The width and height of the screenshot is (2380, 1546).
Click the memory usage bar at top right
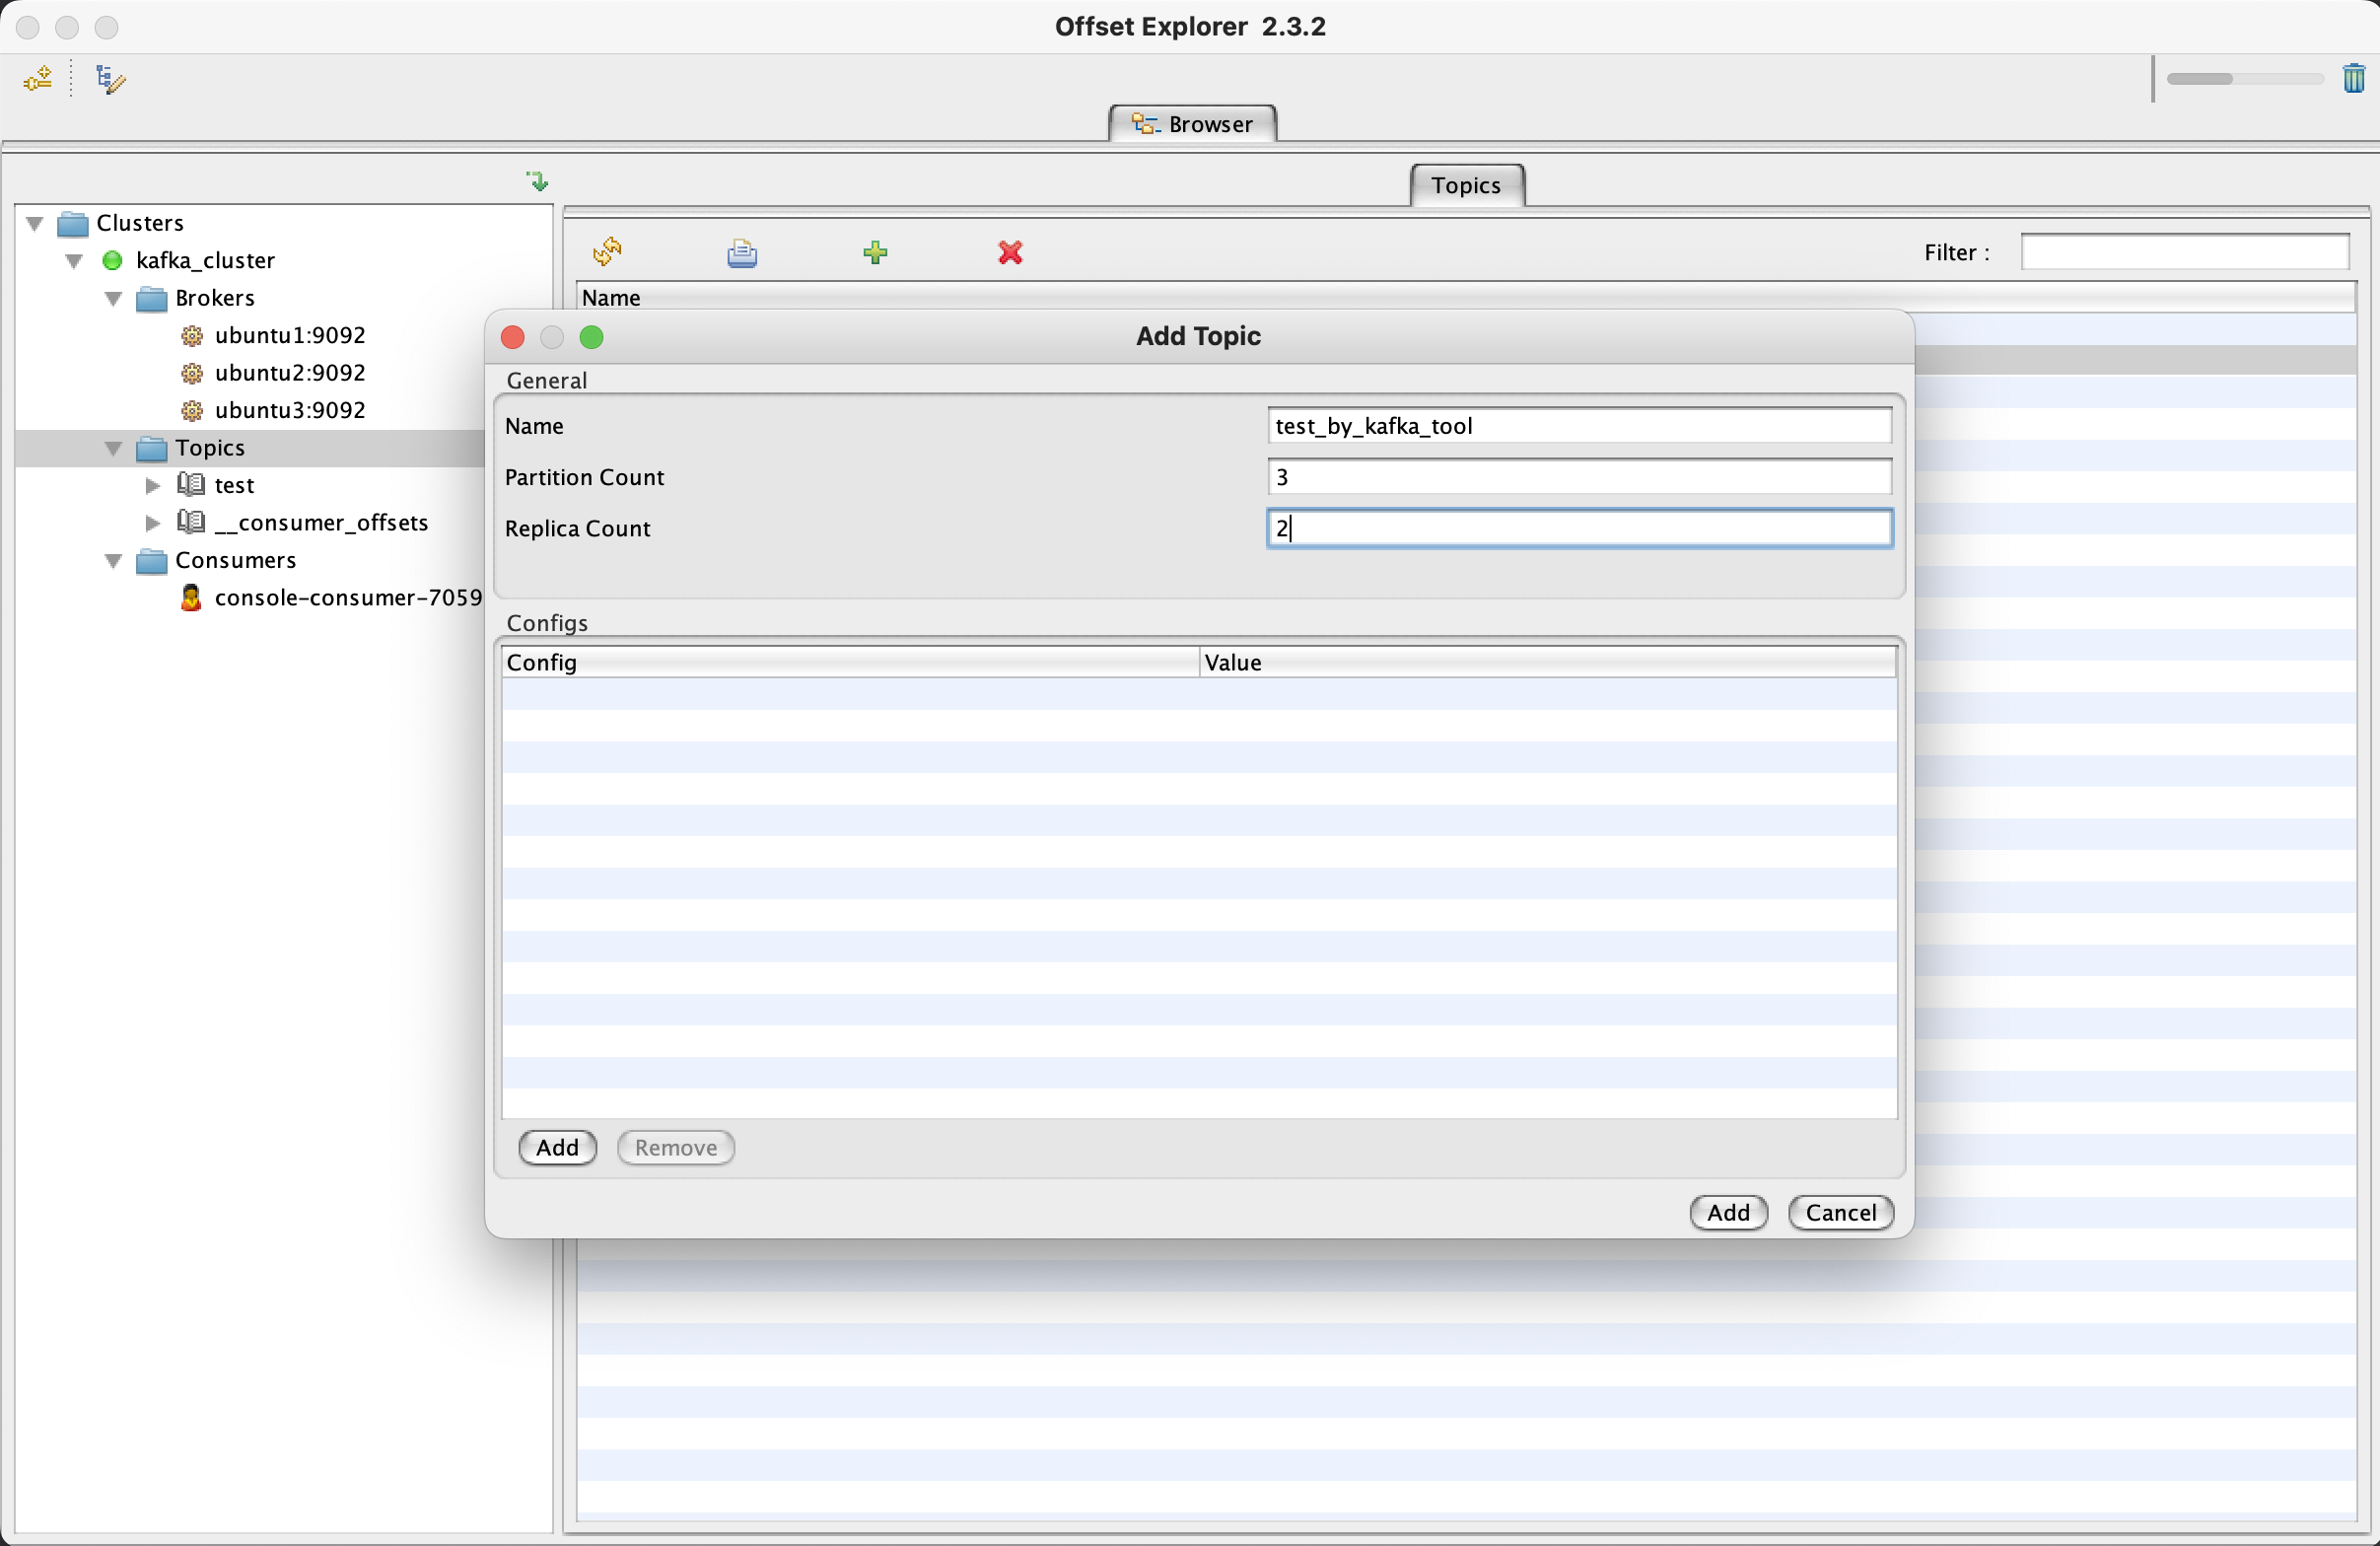2244,79
